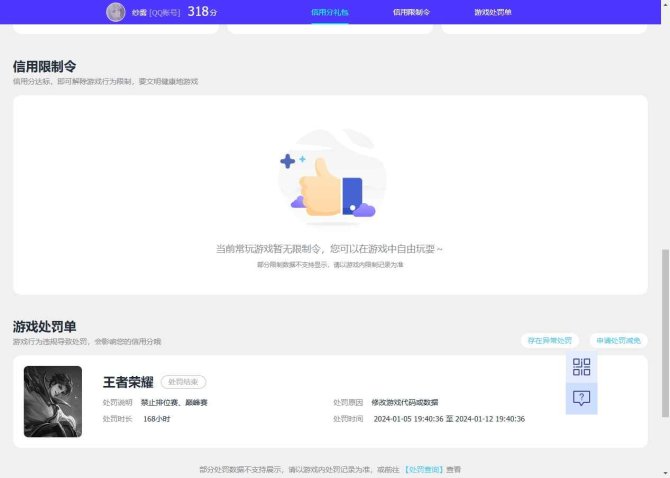The height and width of the screenshot is (478, 670).
Task: Click the 王者荣耀 game title
Action: click(128, 382)
